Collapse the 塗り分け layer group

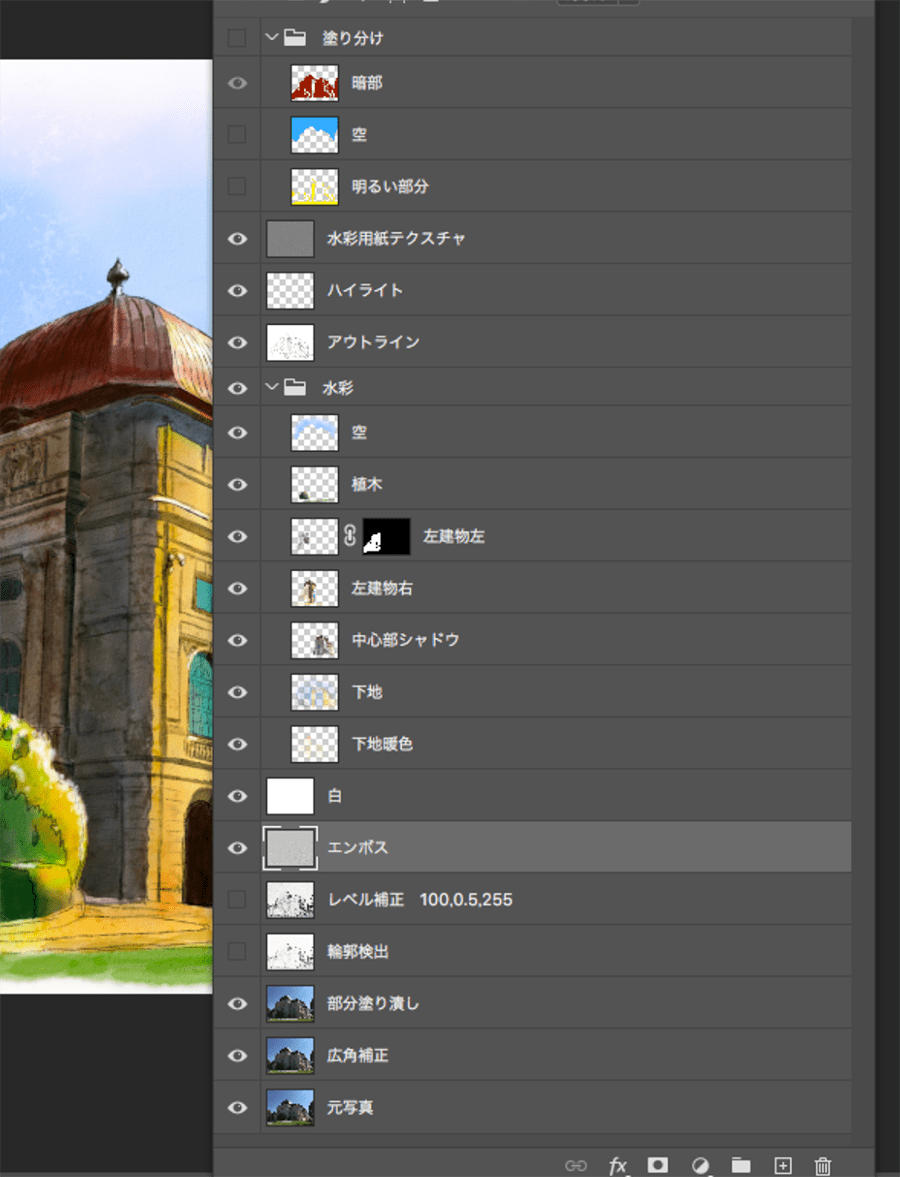click(271, 38)
